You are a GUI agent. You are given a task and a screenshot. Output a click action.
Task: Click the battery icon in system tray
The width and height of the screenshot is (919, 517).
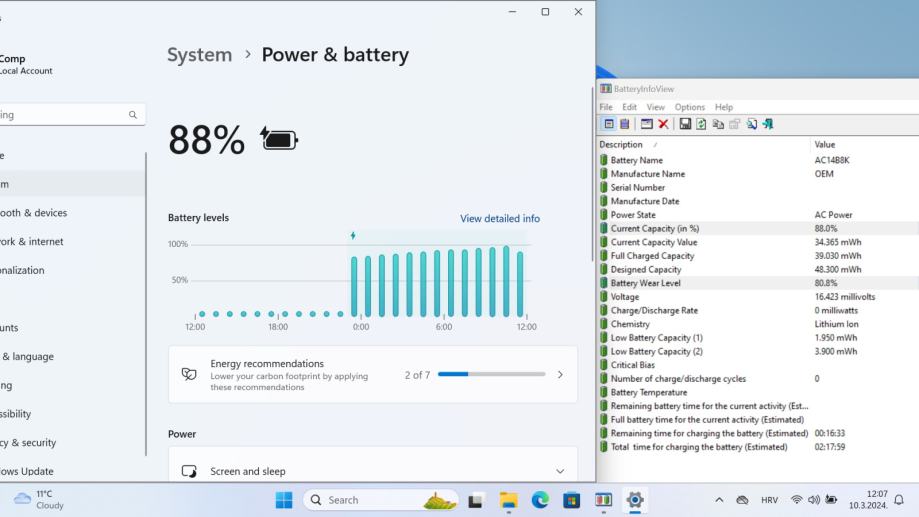point(831,499)
